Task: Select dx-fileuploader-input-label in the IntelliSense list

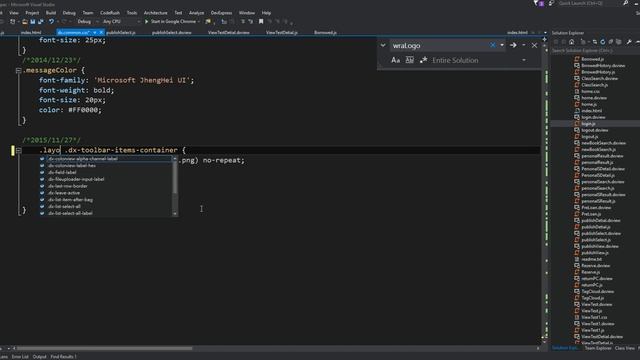Action: (76, 179)
